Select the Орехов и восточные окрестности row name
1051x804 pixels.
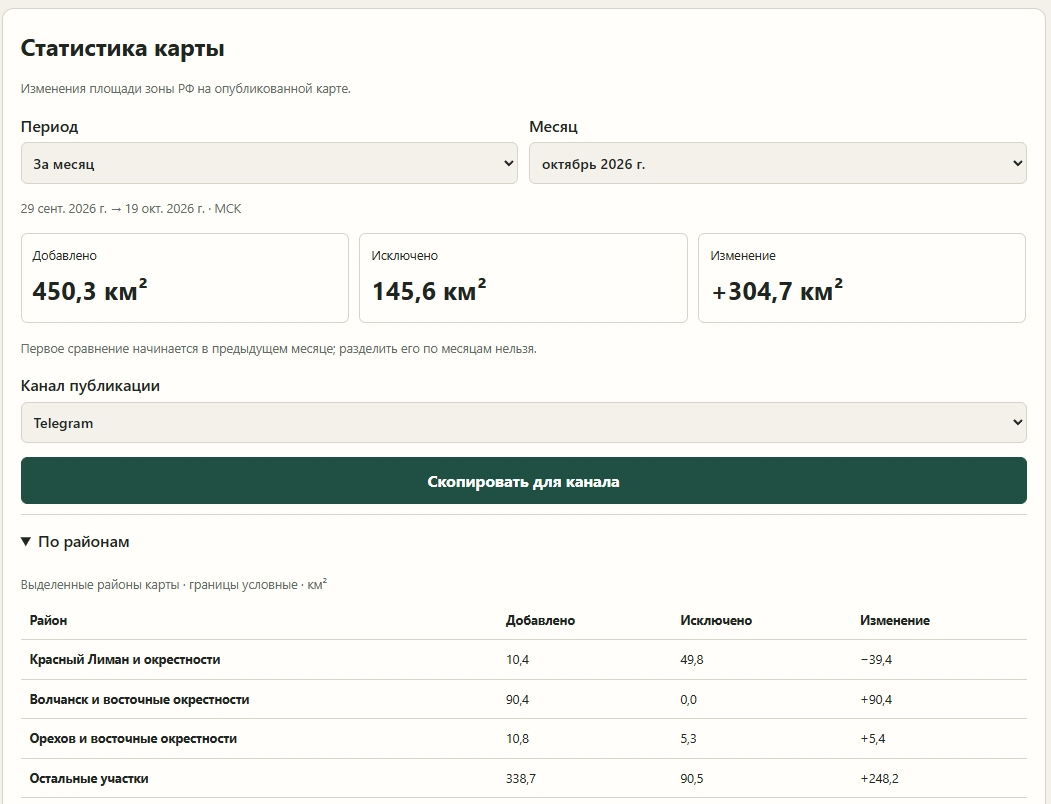coord(133,739)
